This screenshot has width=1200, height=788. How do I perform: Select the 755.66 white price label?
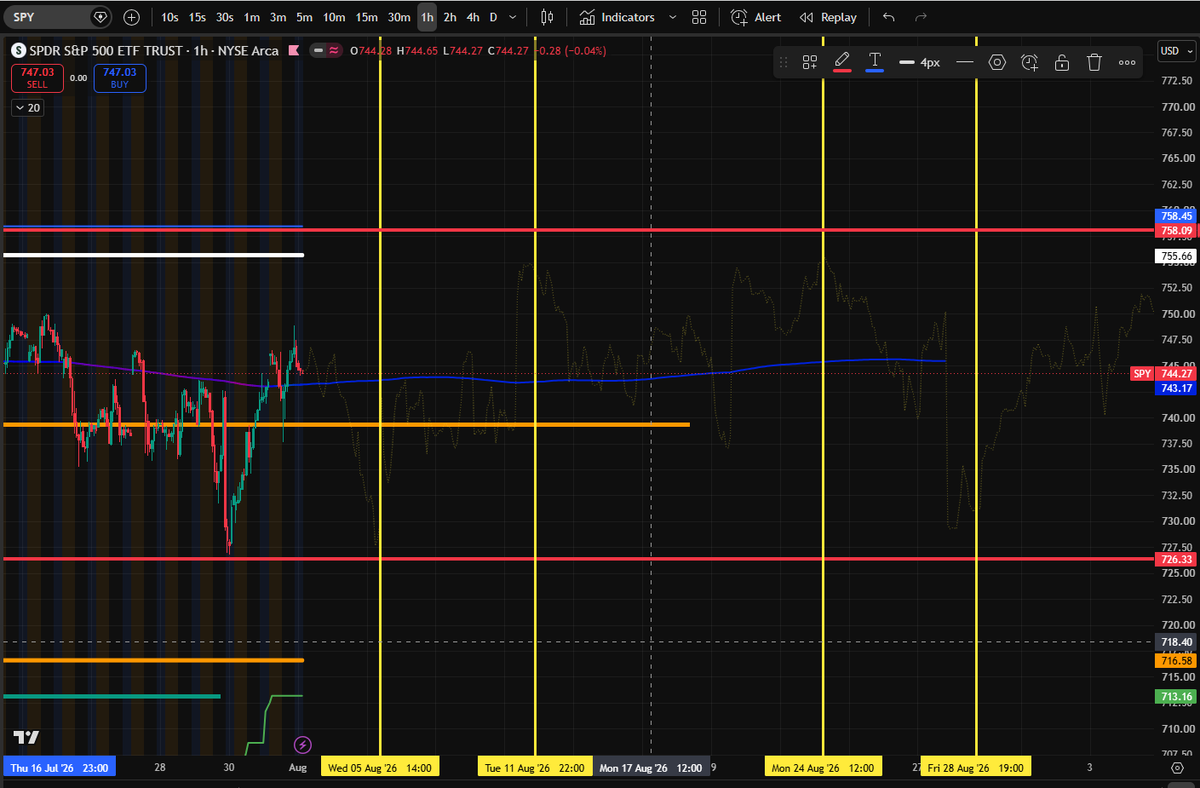1176,256
